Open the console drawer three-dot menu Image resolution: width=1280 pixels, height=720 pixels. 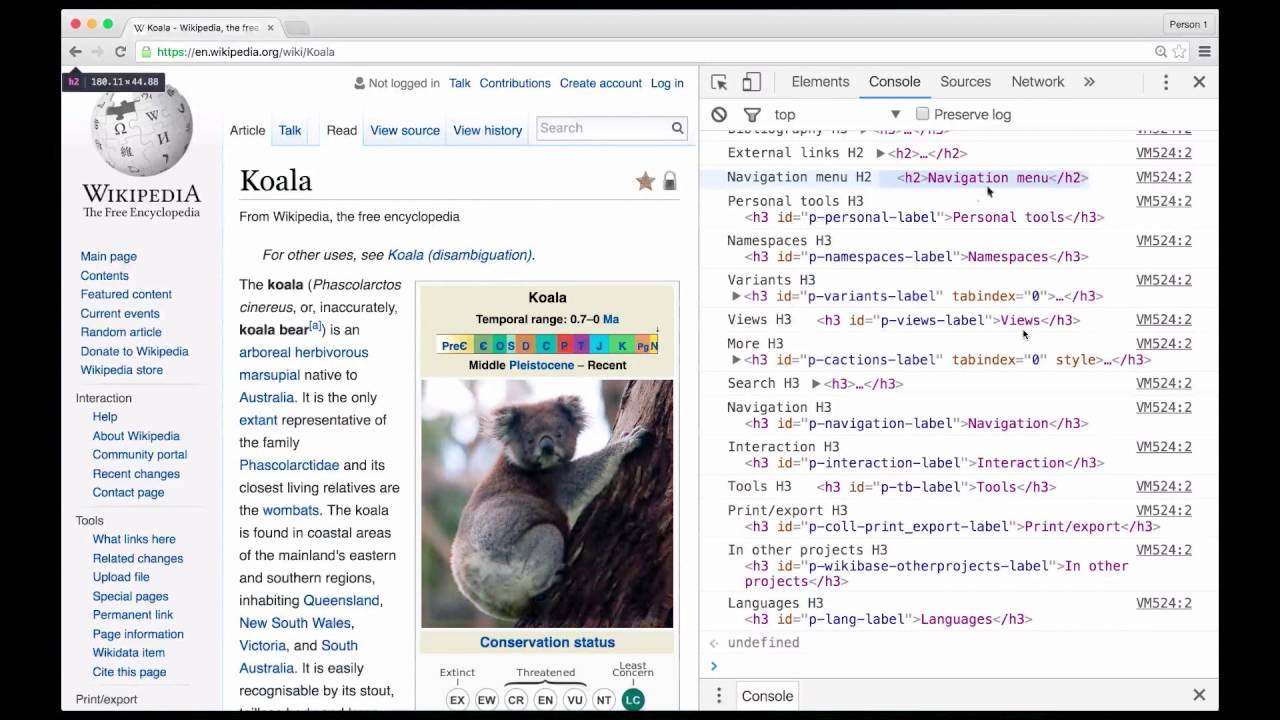tap(719, 696)
